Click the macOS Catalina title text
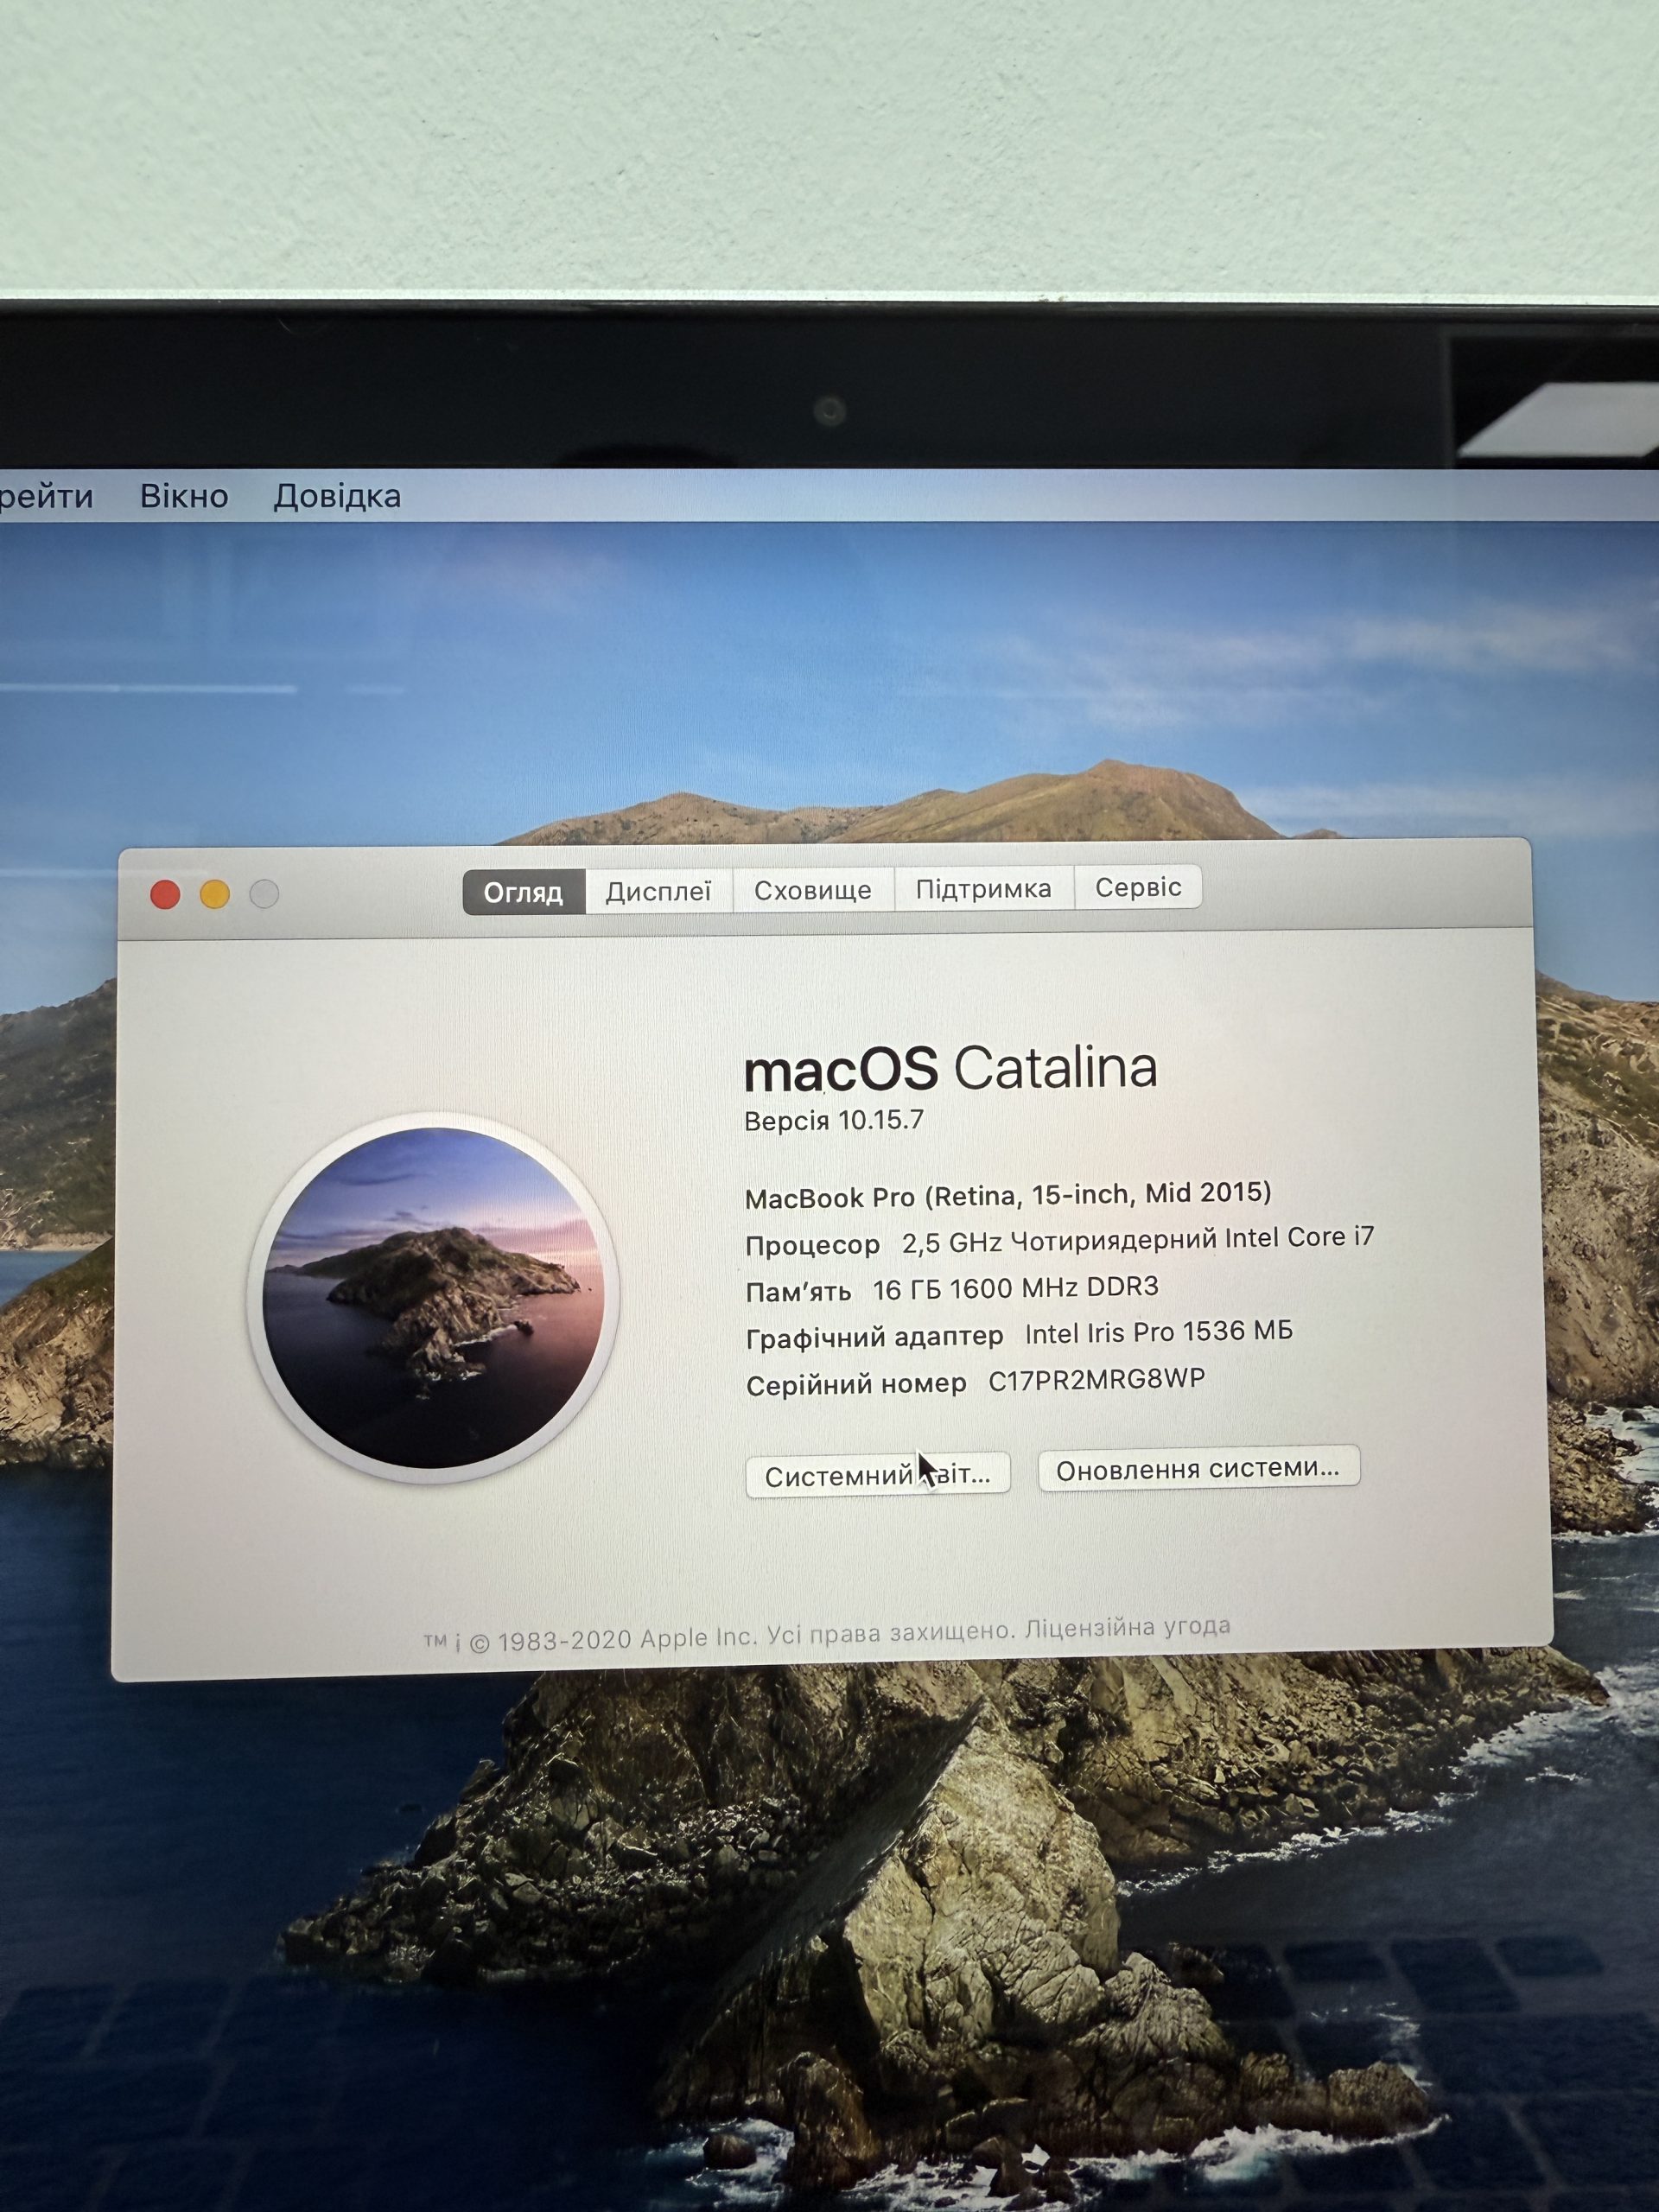This screenshot has width=1659, height=2212. [951, 1068]
